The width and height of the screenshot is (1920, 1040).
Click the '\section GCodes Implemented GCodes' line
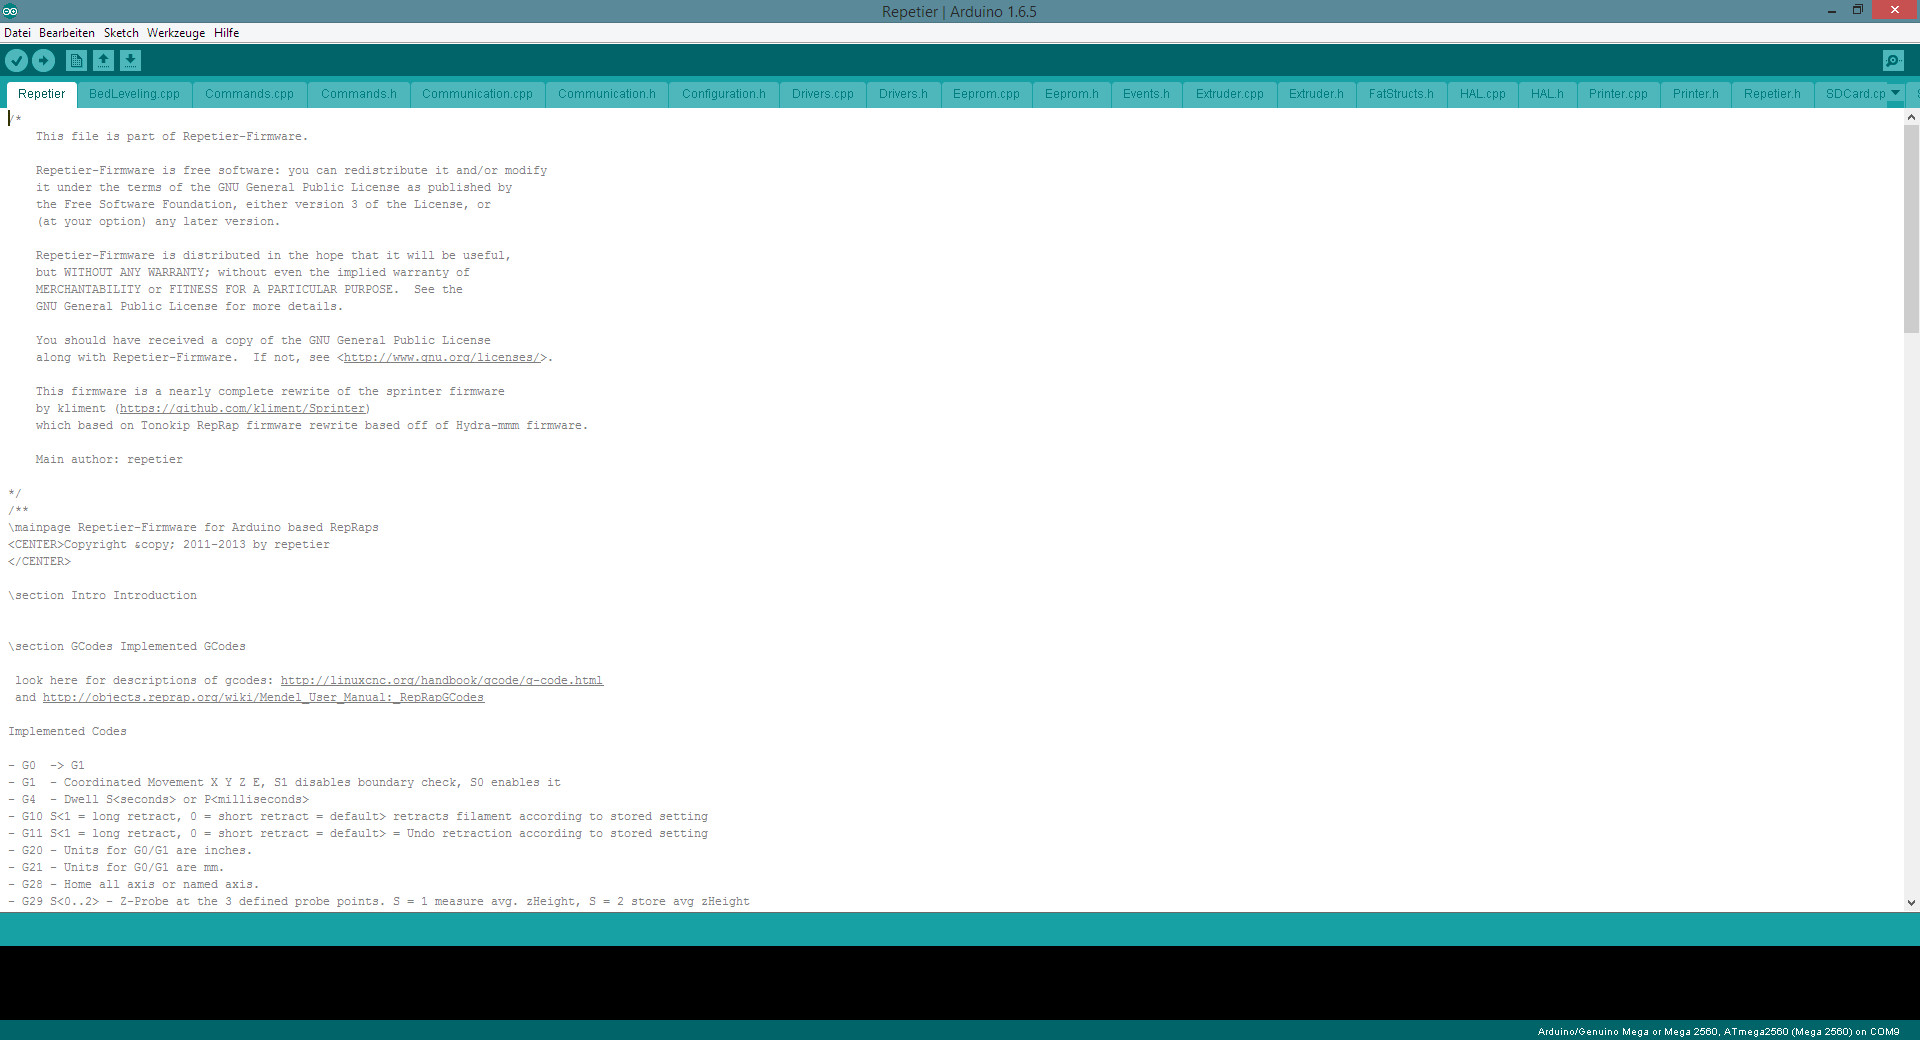(x=127, y=647)
